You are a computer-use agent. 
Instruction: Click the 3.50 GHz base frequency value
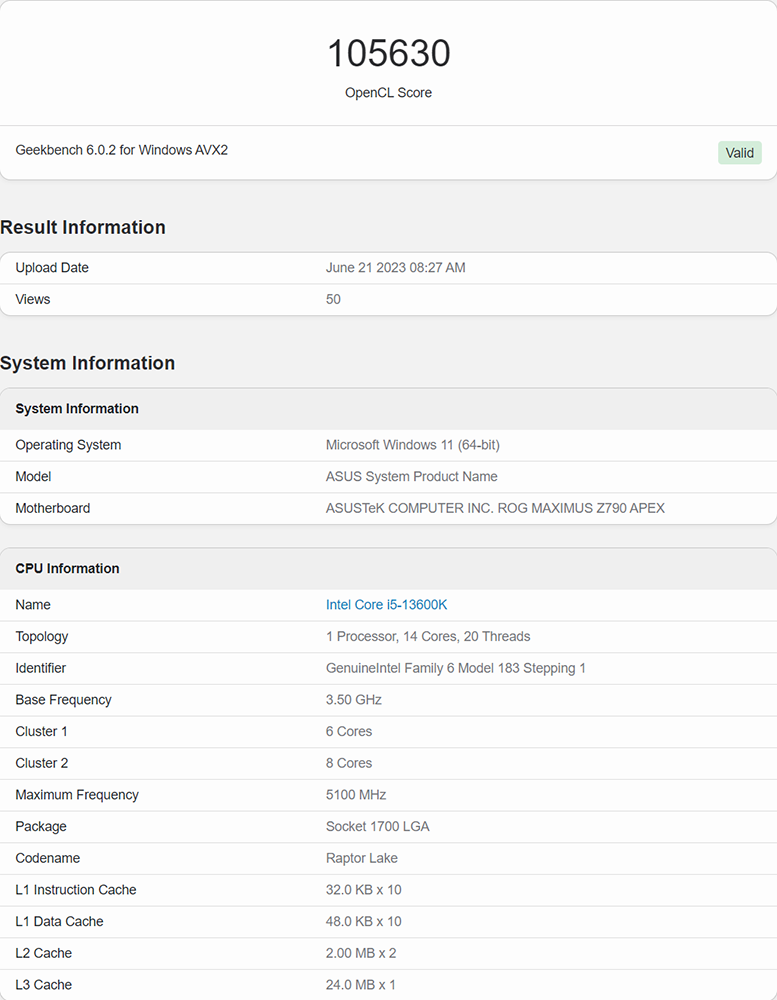click(x=353, y=700)
